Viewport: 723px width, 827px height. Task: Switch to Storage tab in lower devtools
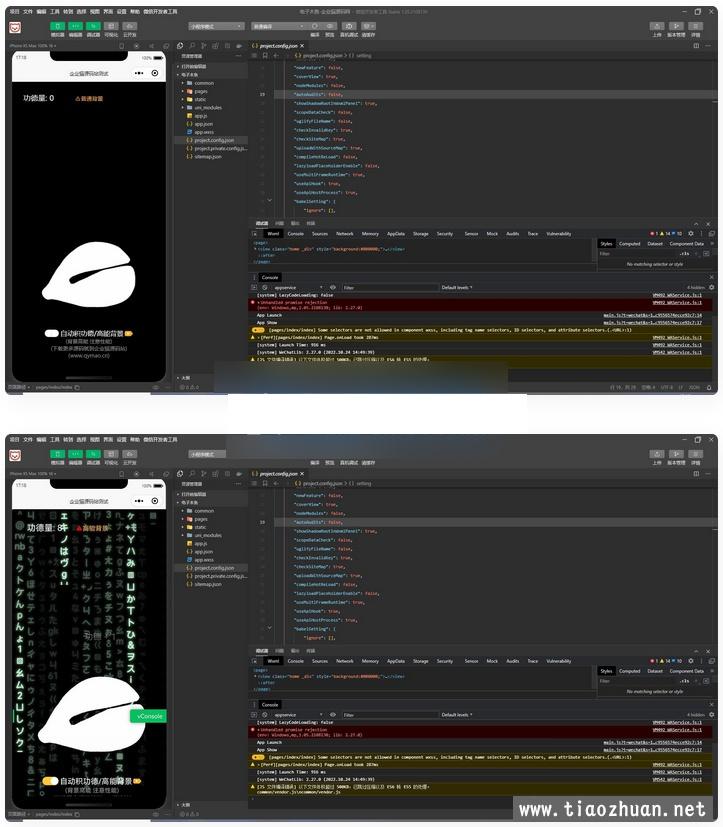coord(421,661)
